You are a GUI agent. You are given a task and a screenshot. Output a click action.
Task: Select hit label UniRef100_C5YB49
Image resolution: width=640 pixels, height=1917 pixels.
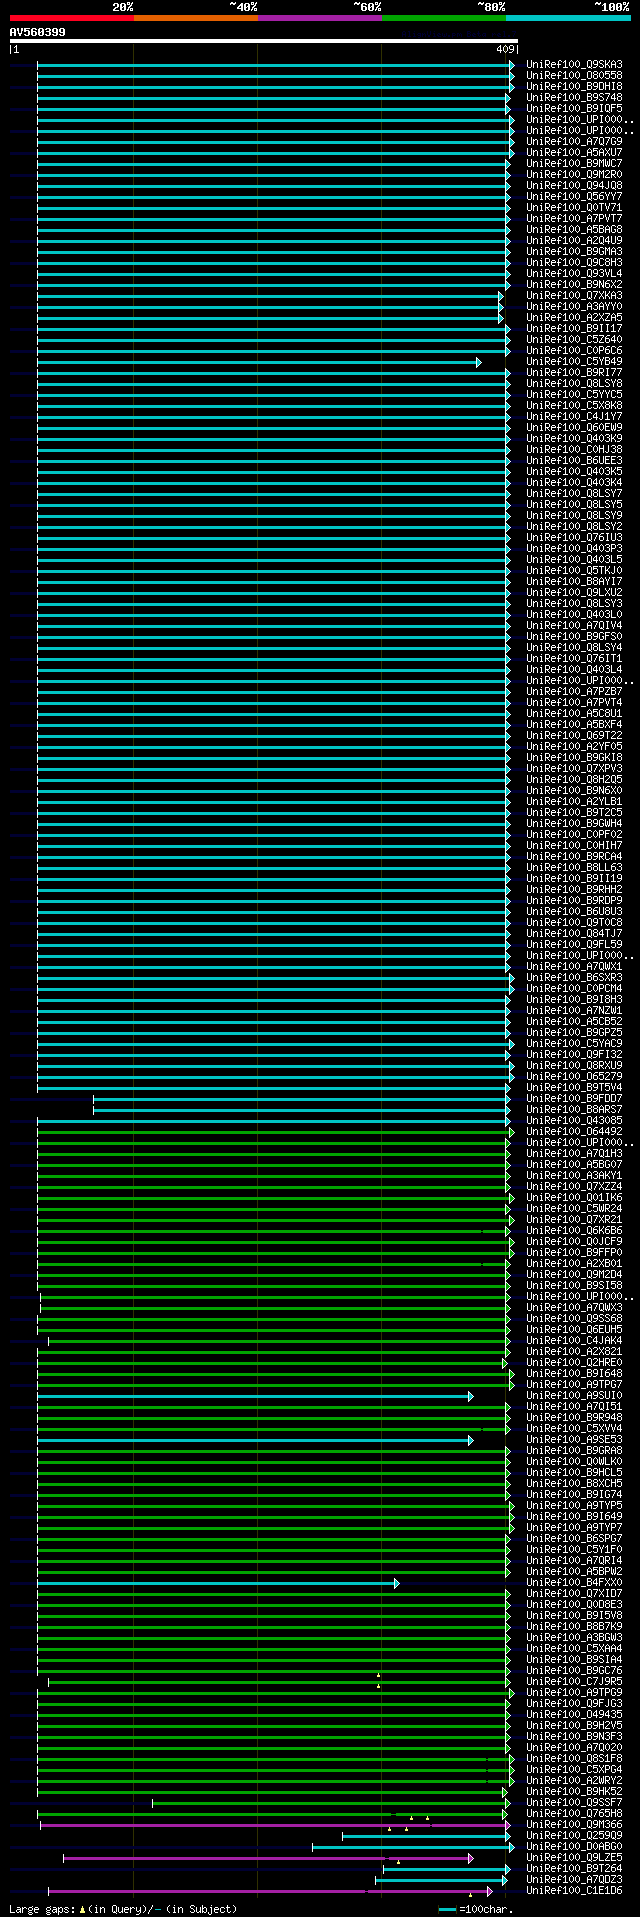pos(574,362)
